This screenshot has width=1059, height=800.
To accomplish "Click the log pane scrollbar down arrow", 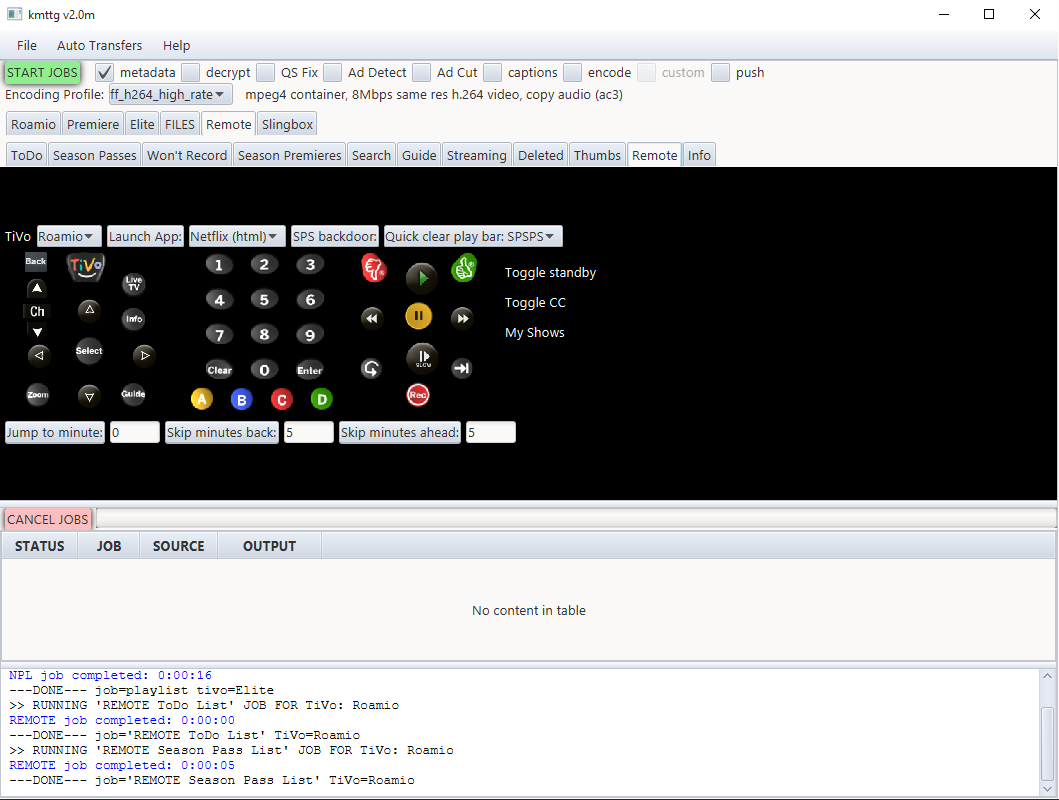I will pos(1047,788).
